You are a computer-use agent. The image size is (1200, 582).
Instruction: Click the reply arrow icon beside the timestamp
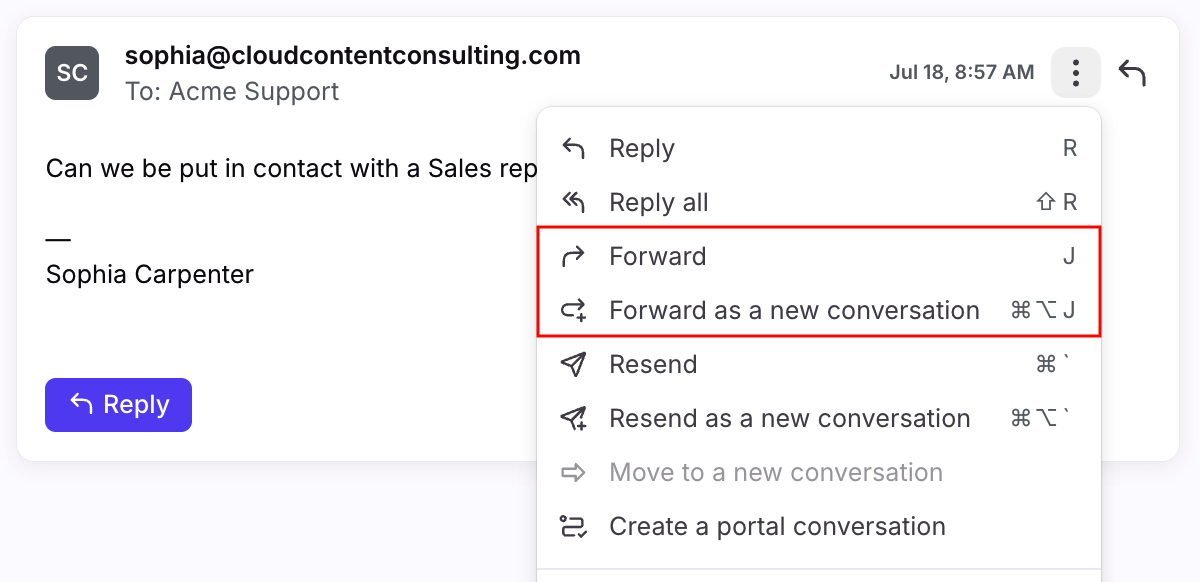pos(1132,73)
